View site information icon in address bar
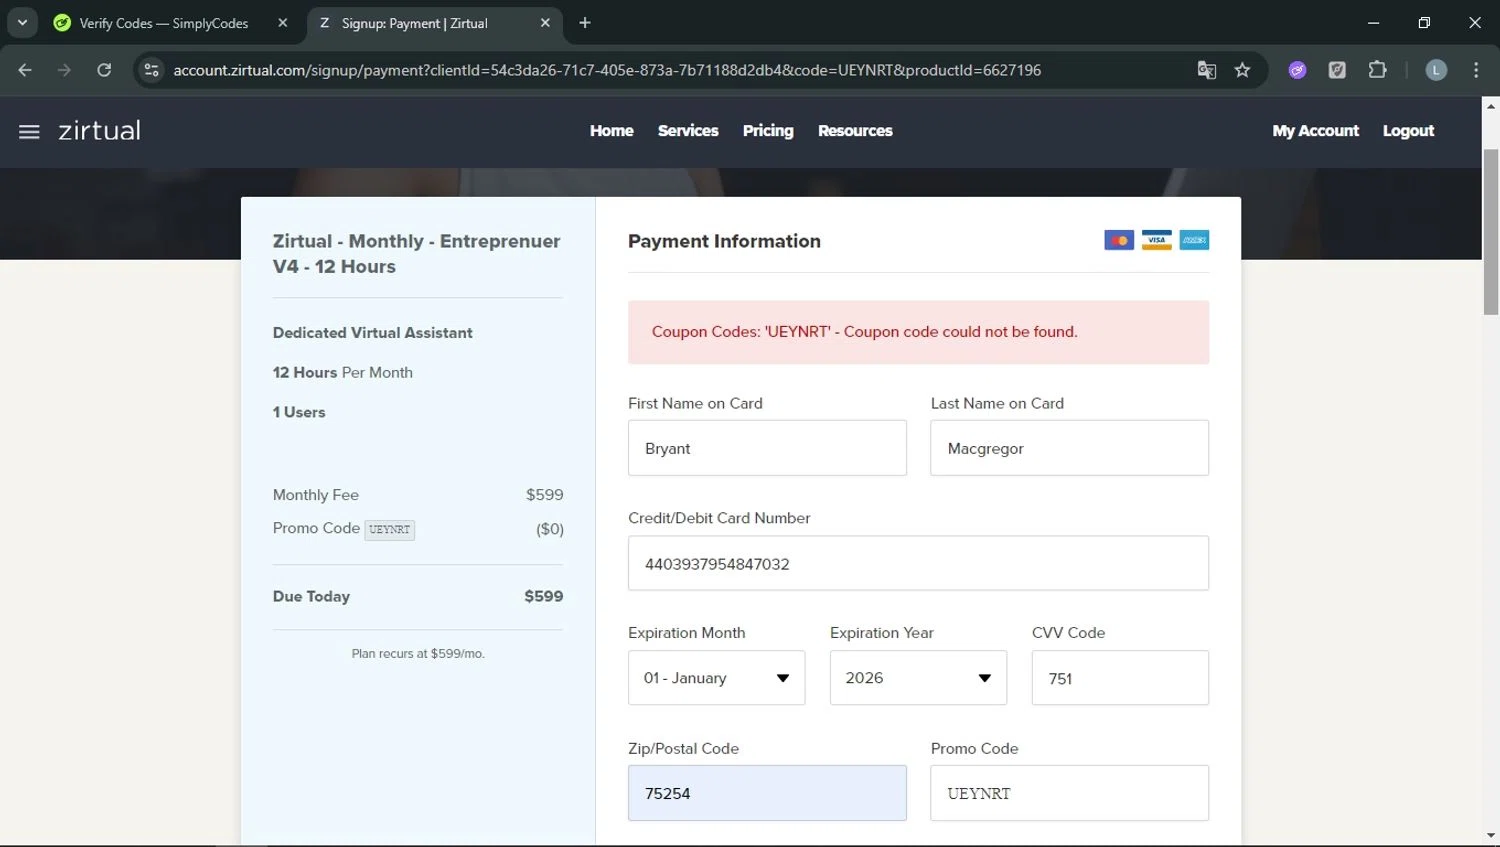 tap(151, 70)
